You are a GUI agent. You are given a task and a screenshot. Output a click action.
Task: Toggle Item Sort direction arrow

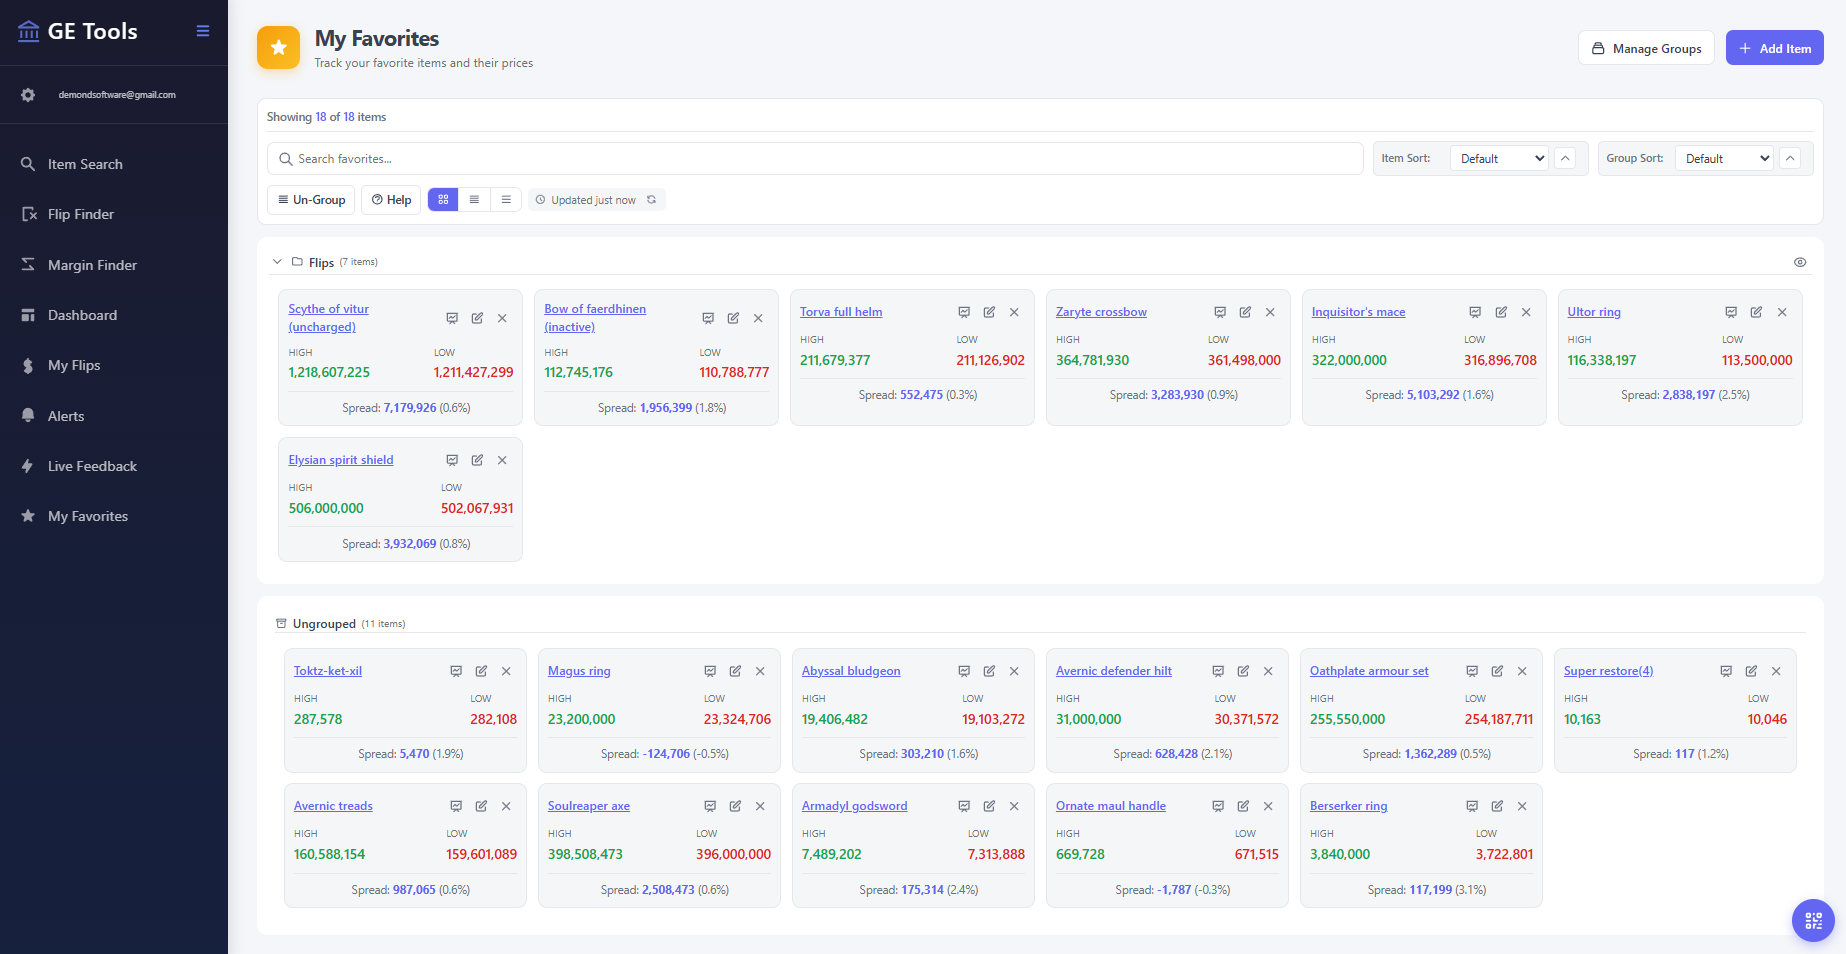pyautogui.click(x=1566, y=158)
